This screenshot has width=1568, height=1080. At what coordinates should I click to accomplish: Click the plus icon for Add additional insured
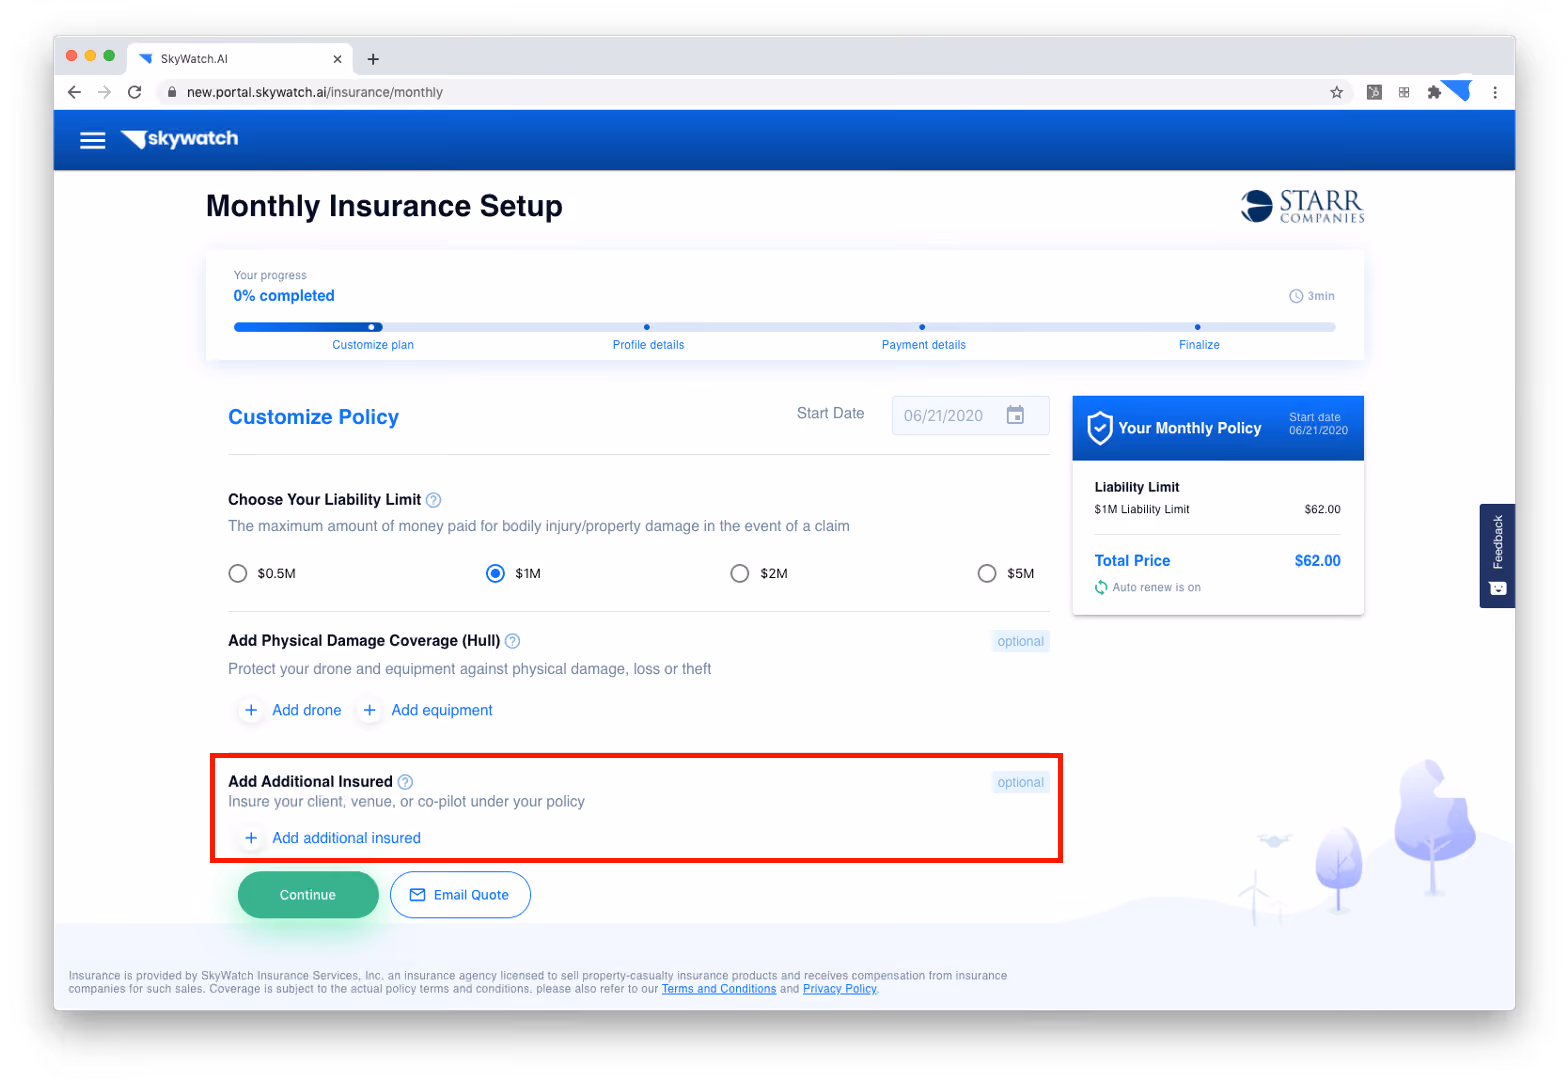point(251,838)
